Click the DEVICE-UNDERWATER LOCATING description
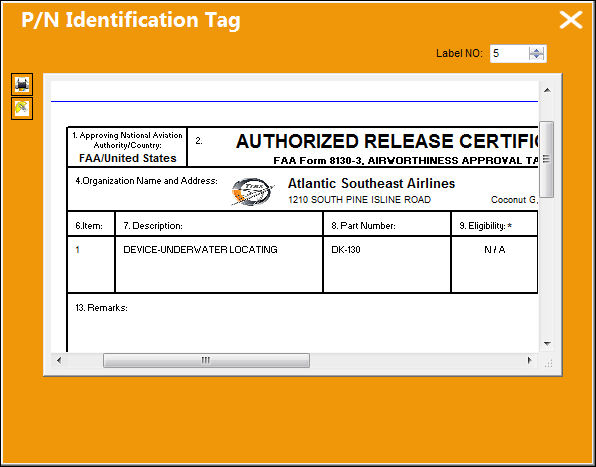This screenshot has width=596, height=467. coord(200,250)
